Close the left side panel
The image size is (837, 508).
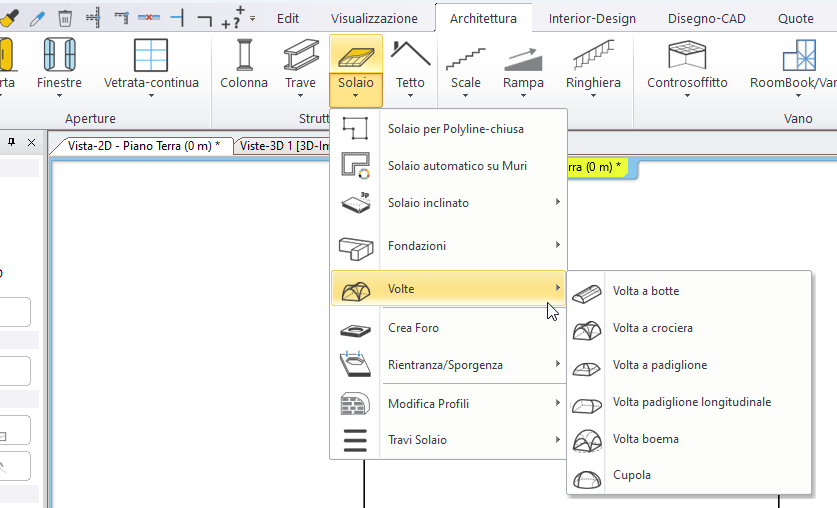[x=31, y=142]
